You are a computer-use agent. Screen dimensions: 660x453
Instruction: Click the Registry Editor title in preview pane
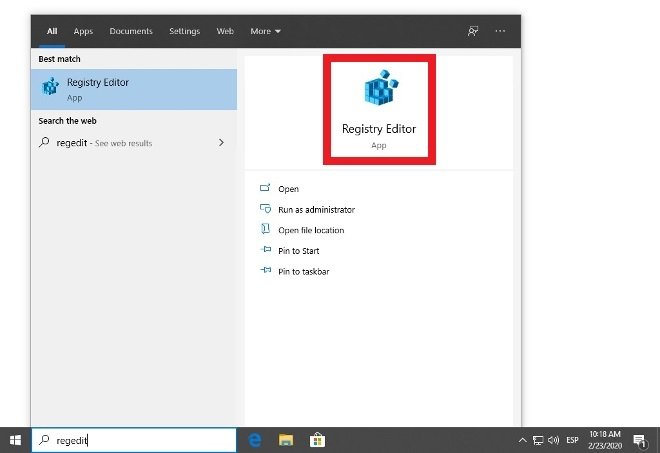tap(379, 129)
